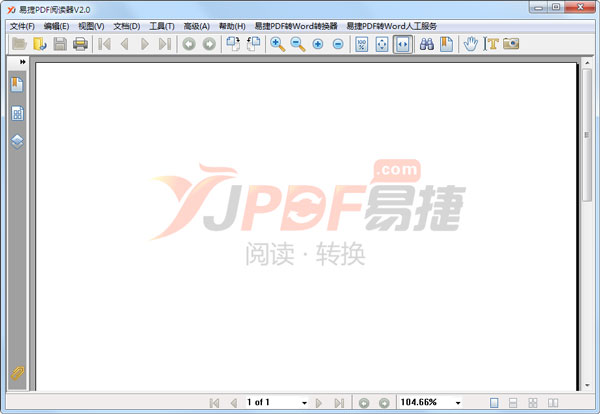Select the Text selection tool
This screenshot has height=414, width=600.
click(x=491, y=44)
